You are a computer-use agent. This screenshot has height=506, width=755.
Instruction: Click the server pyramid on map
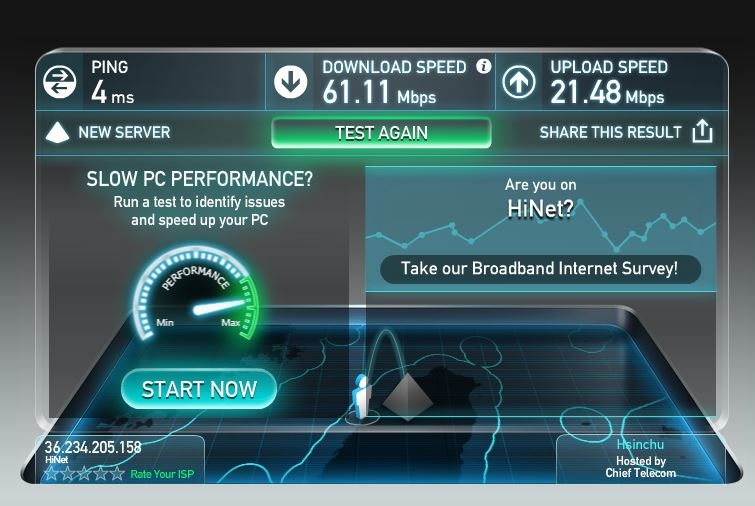pyautogui.click(x=408, y=397)
